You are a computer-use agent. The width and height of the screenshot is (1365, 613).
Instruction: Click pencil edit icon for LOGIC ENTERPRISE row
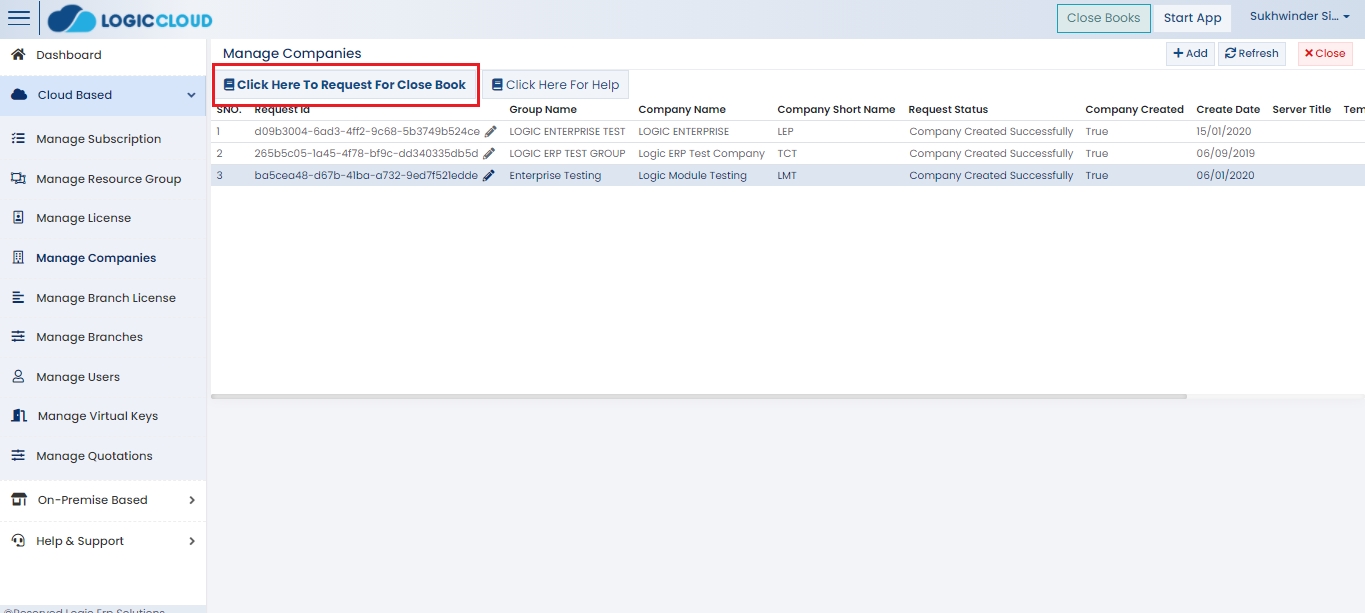490,132
